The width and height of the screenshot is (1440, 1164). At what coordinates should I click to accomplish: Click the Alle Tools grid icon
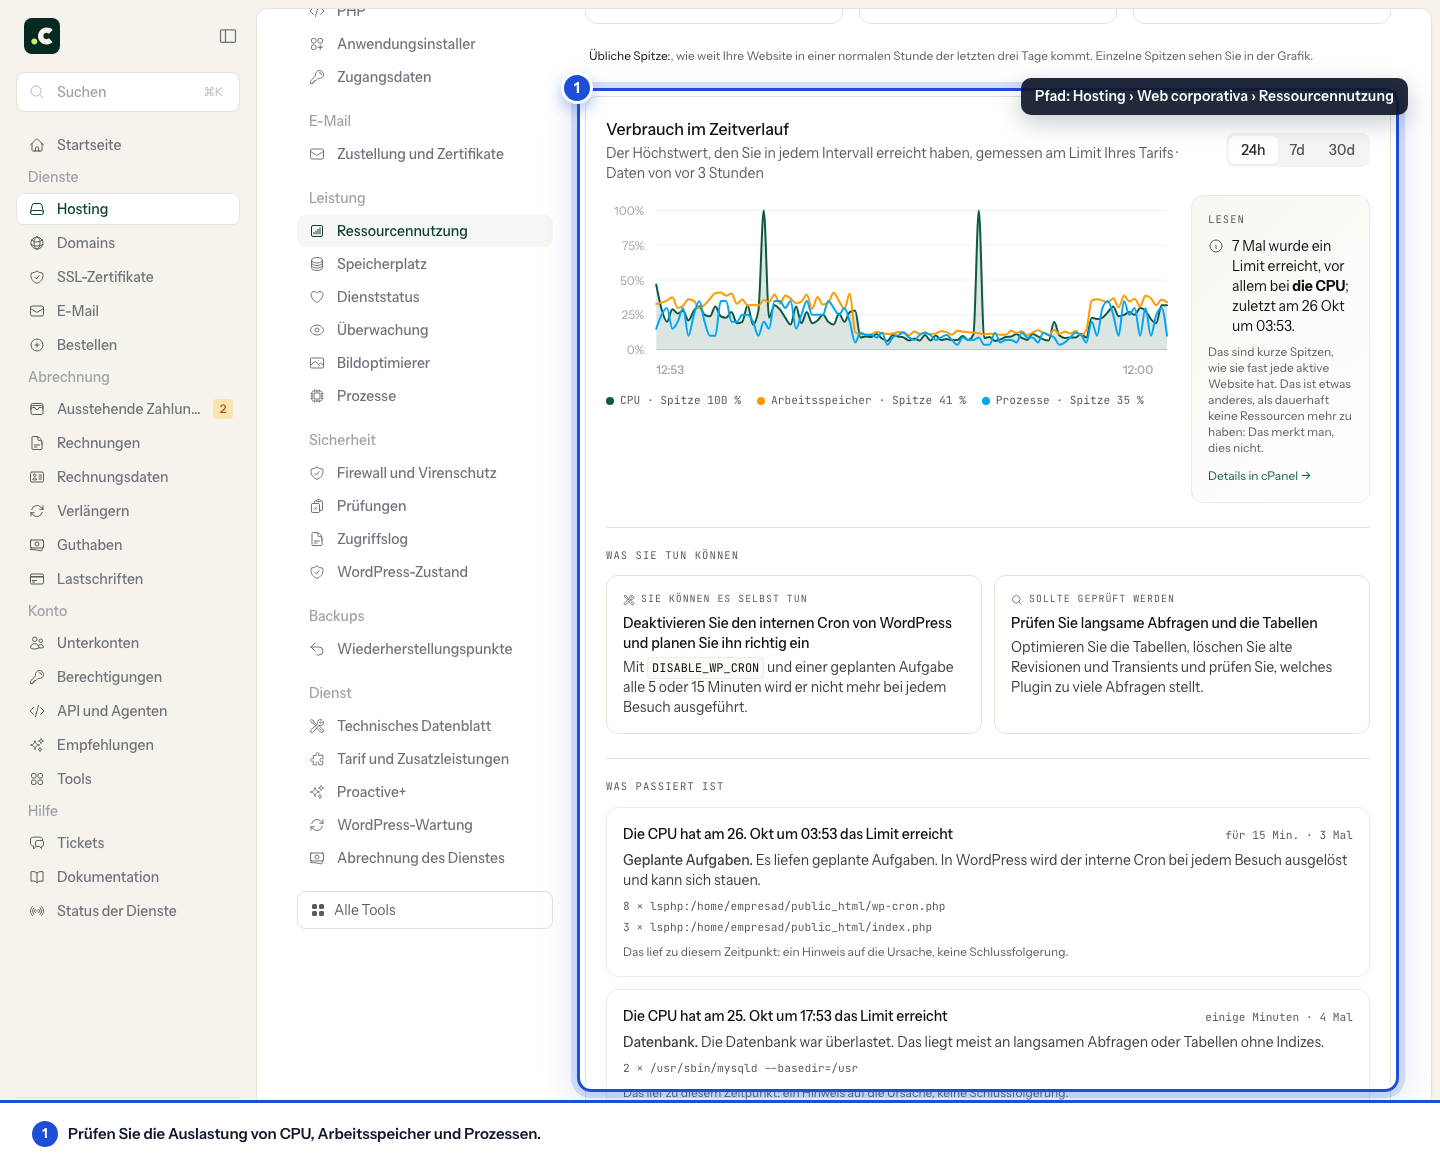click(x=318, y=910)
